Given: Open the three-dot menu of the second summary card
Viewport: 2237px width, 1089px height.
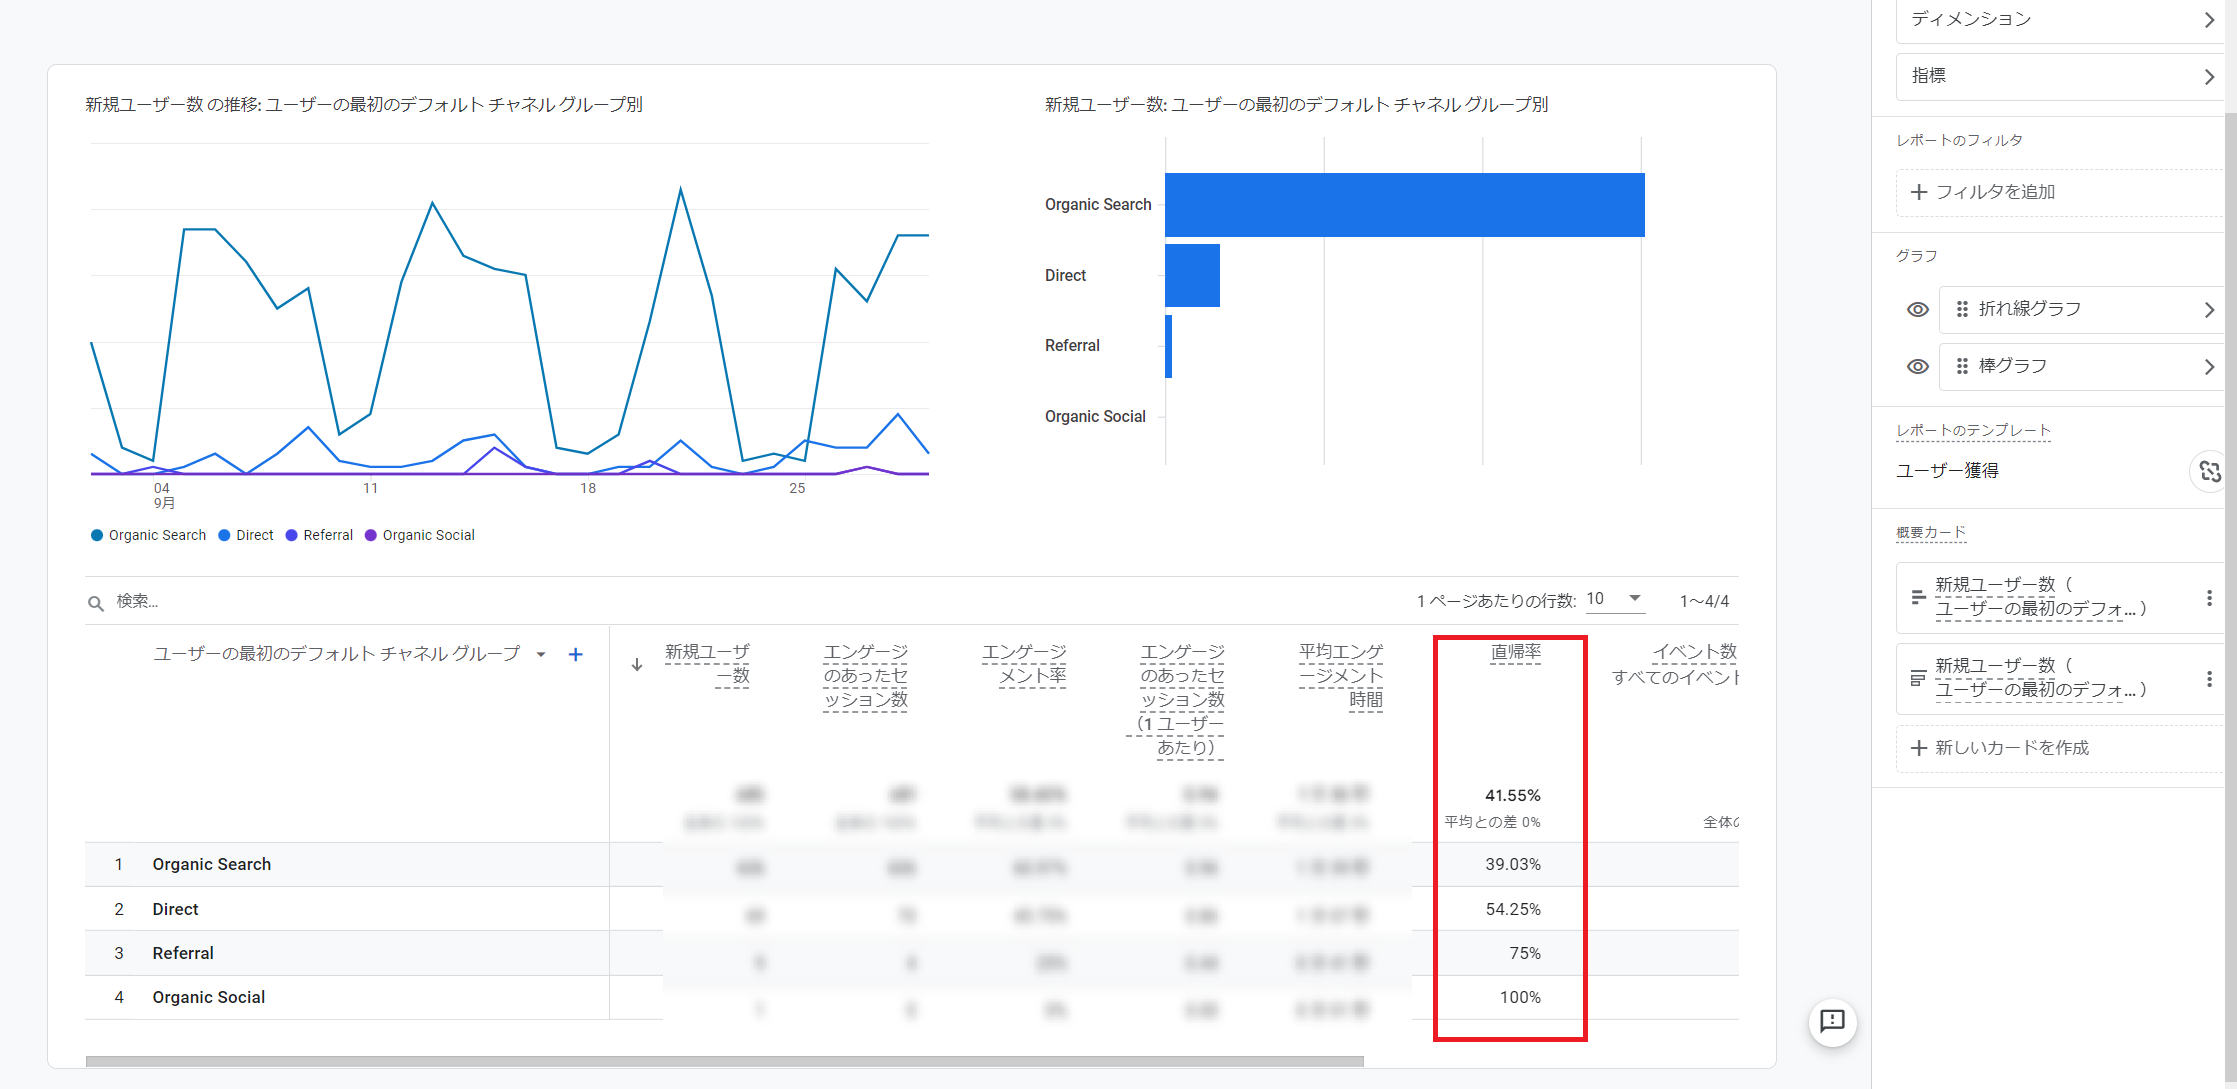Looking at the screenshot, I should click(x=2208, y=679).
